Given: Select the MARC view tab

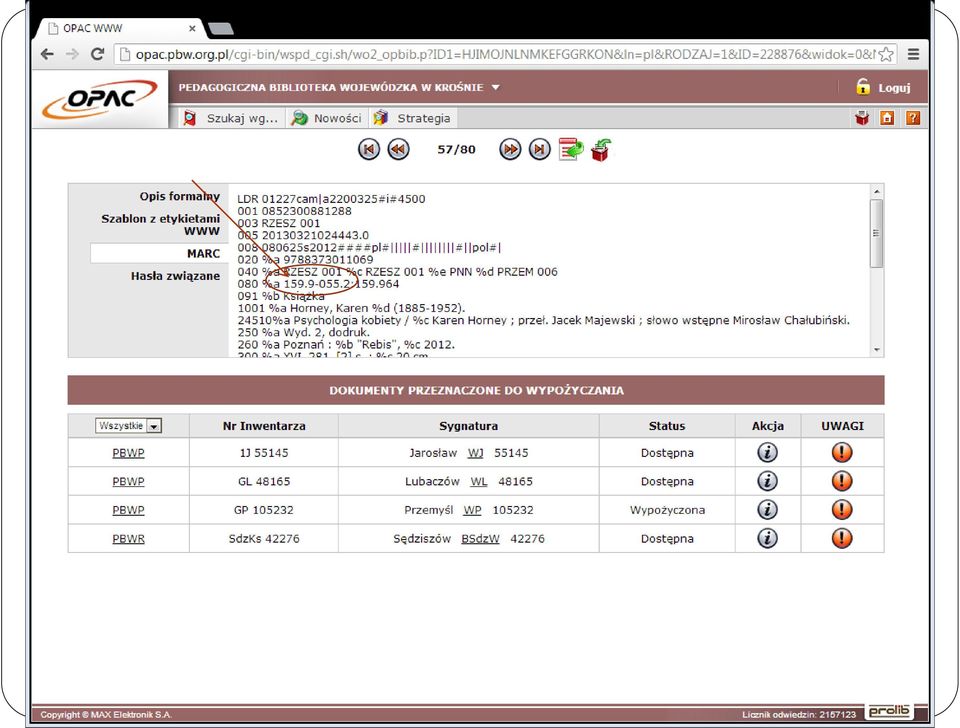Looking at the screenshot, I should 159,253.
